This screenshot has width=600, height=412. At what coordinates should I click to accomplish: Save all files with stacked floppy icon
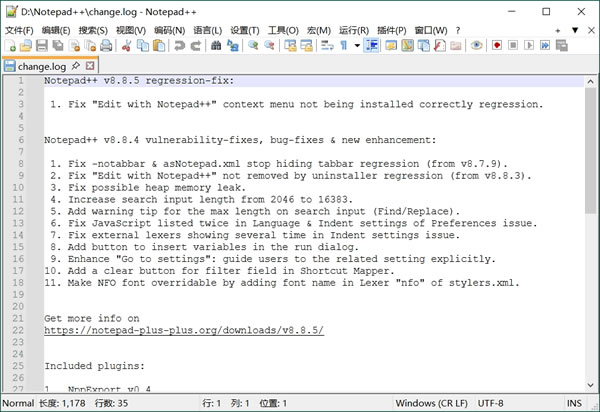coord(58,46)
